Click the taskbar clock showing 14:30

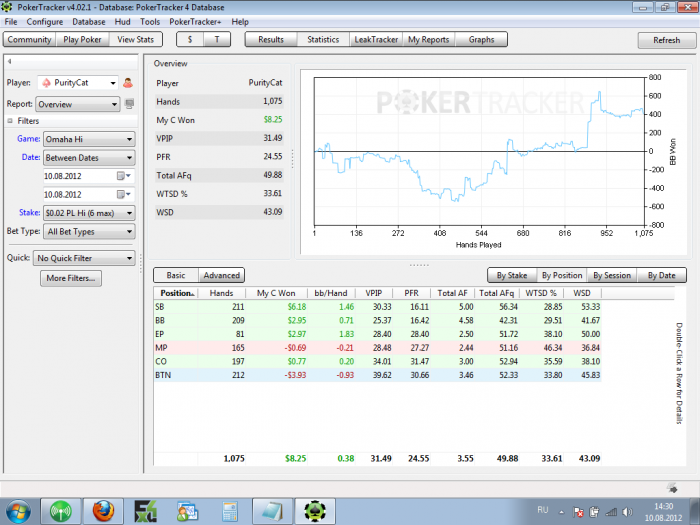663,512
